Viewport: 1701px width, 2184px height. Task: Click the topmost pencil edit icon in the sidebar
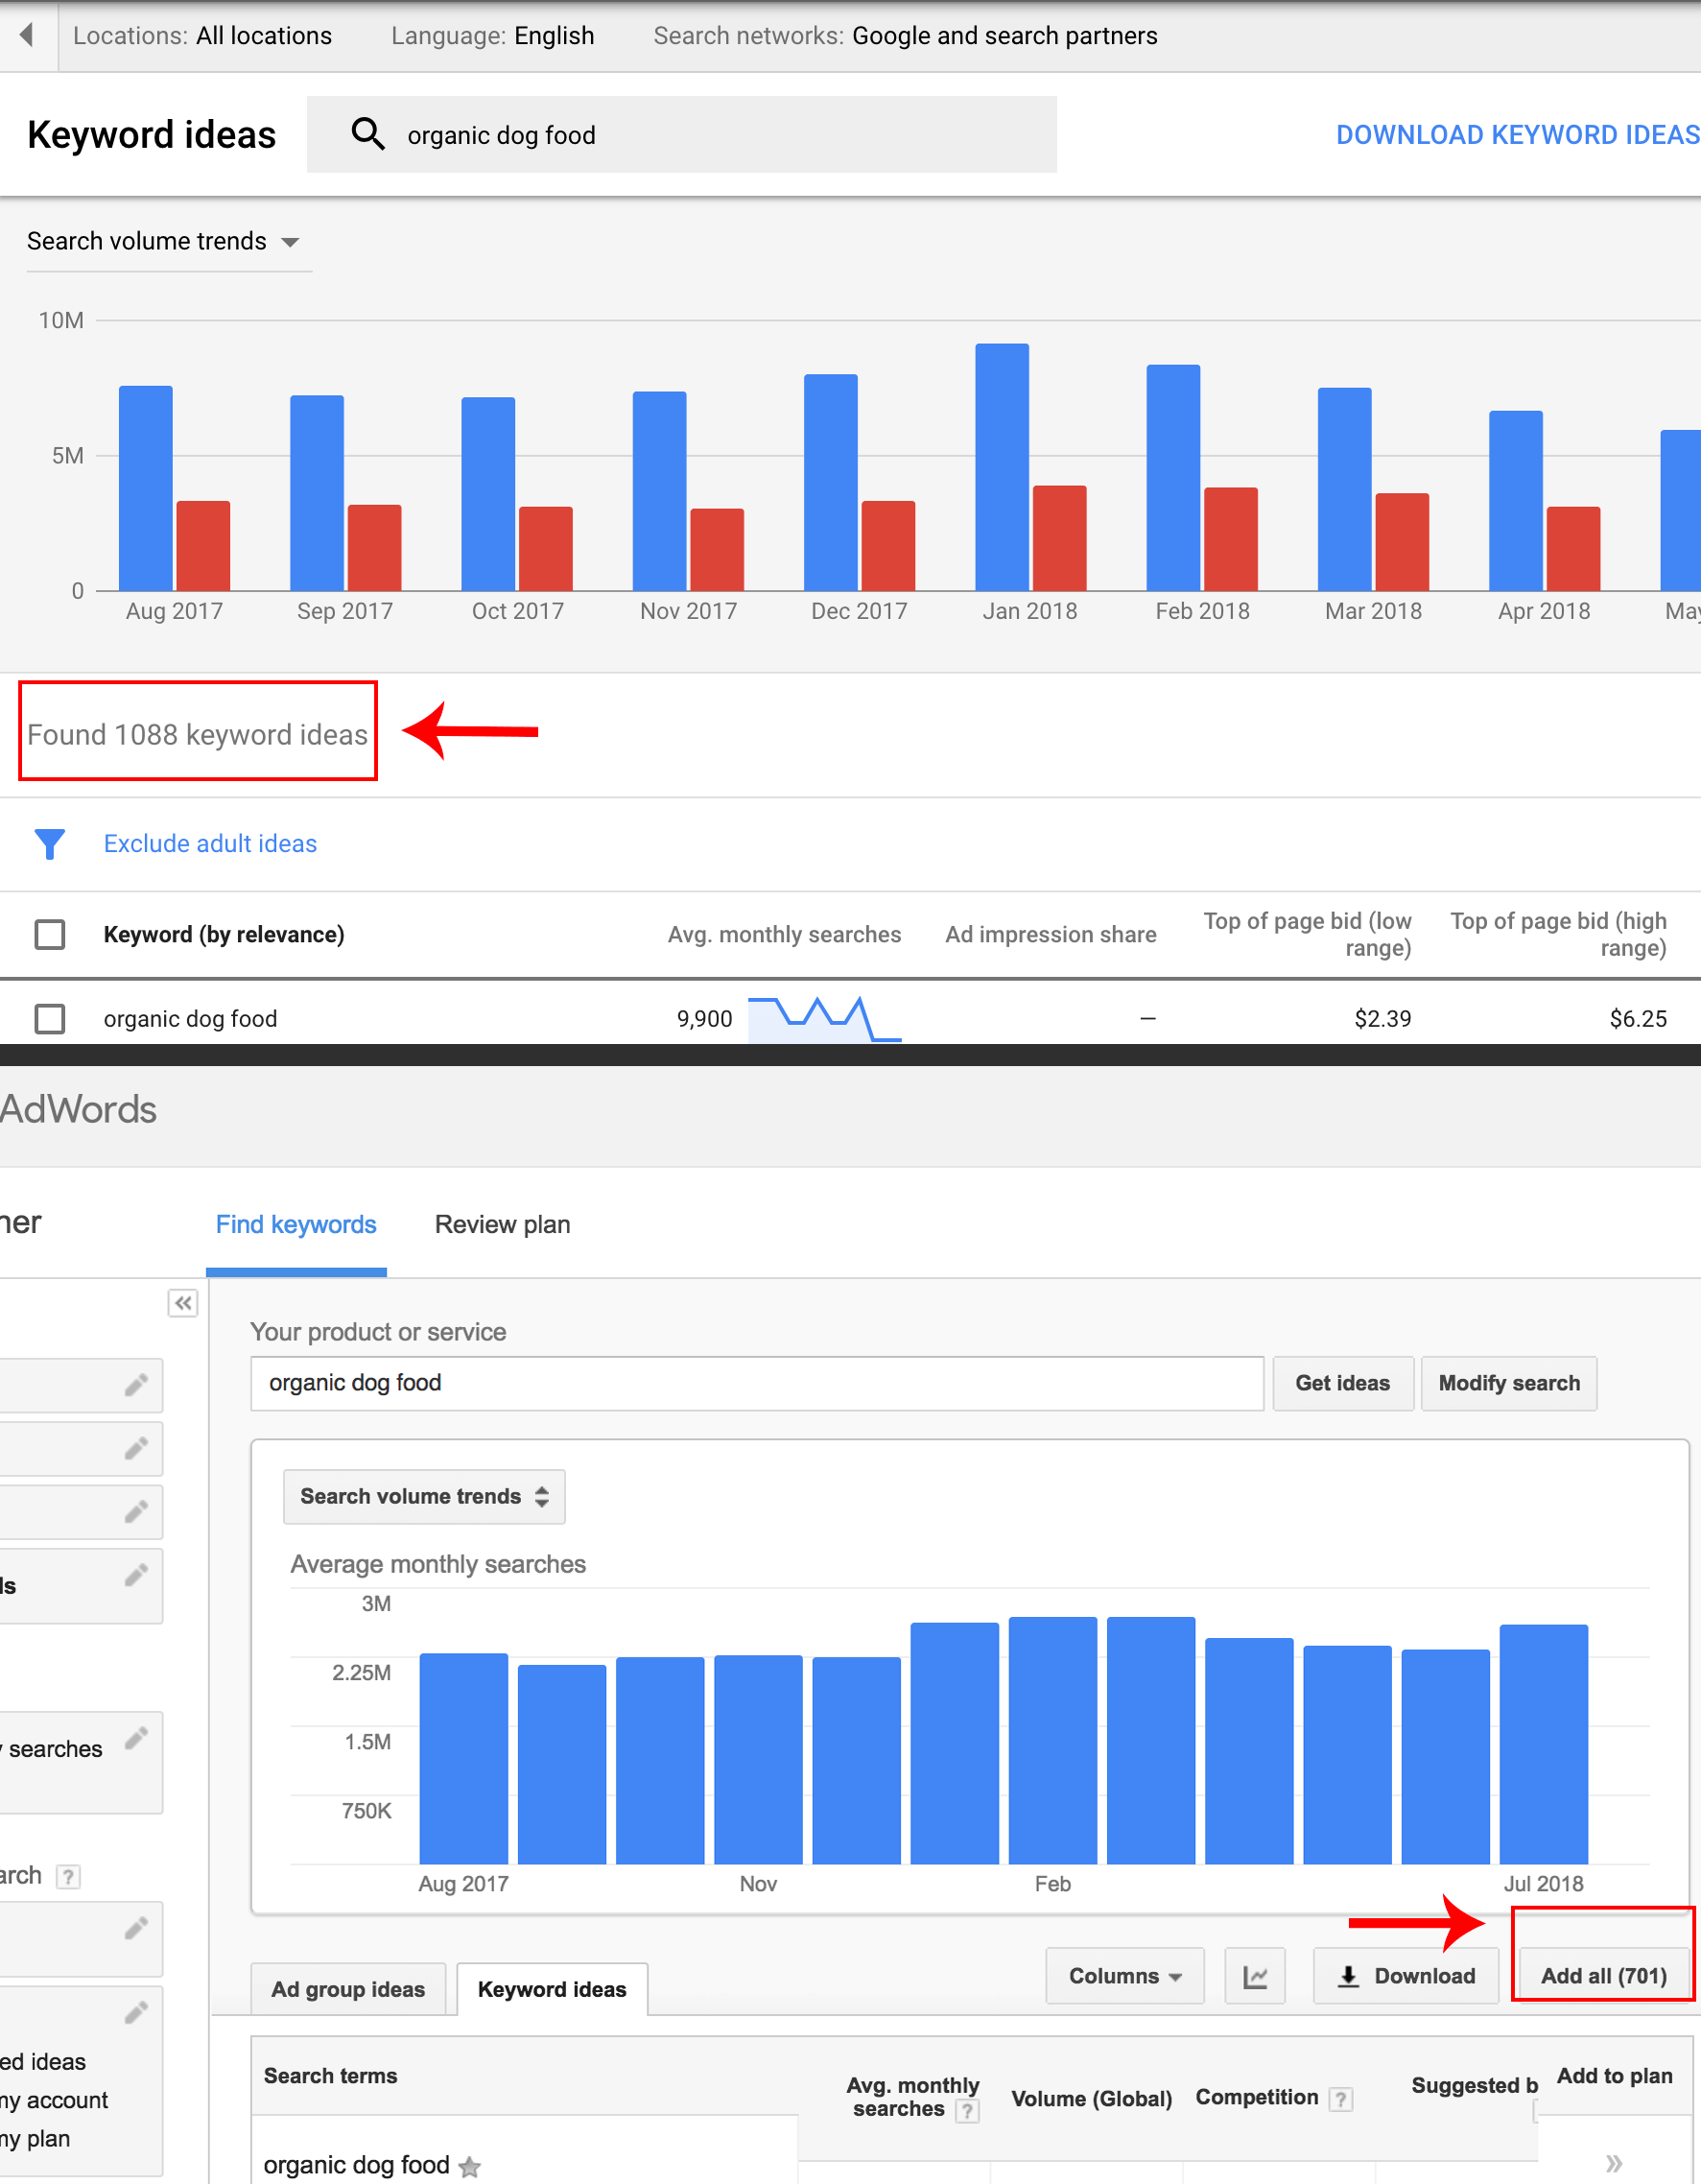tap(136, 1385)
